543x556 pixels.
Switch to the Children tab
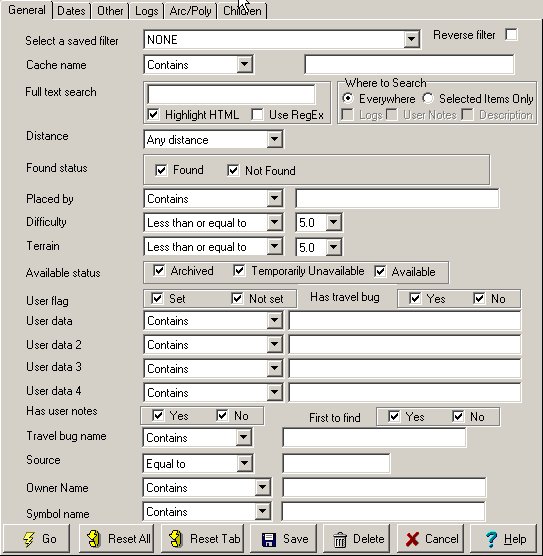(x=242, y=11)
